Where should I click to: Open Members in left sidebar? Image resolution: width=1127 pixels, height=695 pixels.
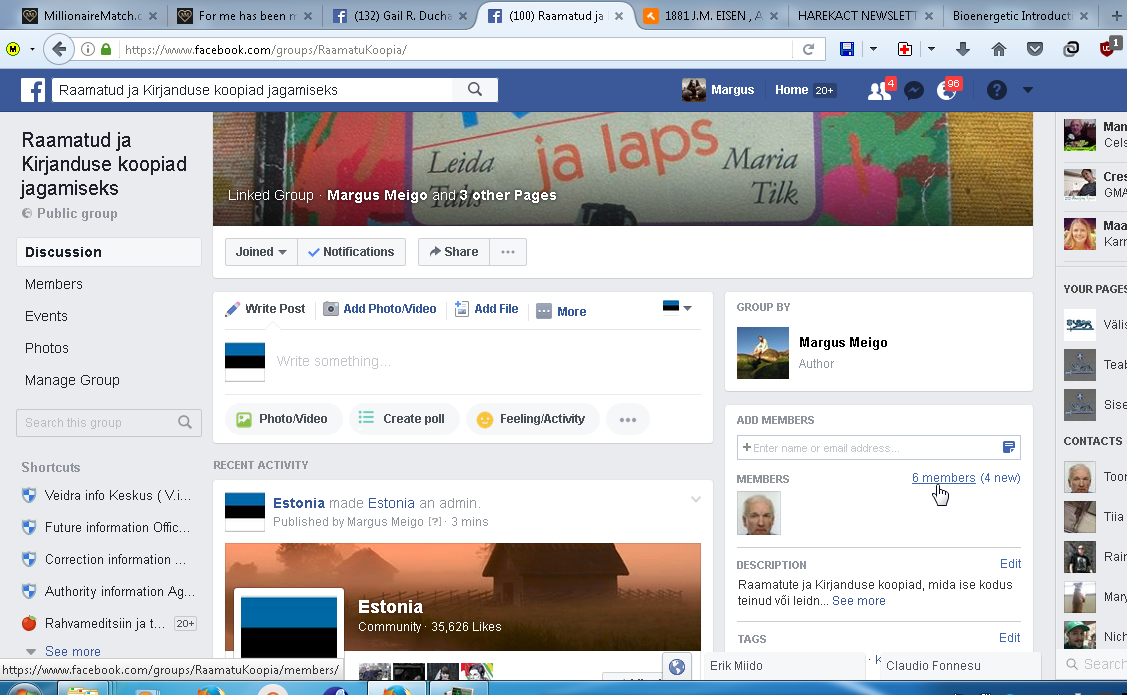tap(54, 285)
